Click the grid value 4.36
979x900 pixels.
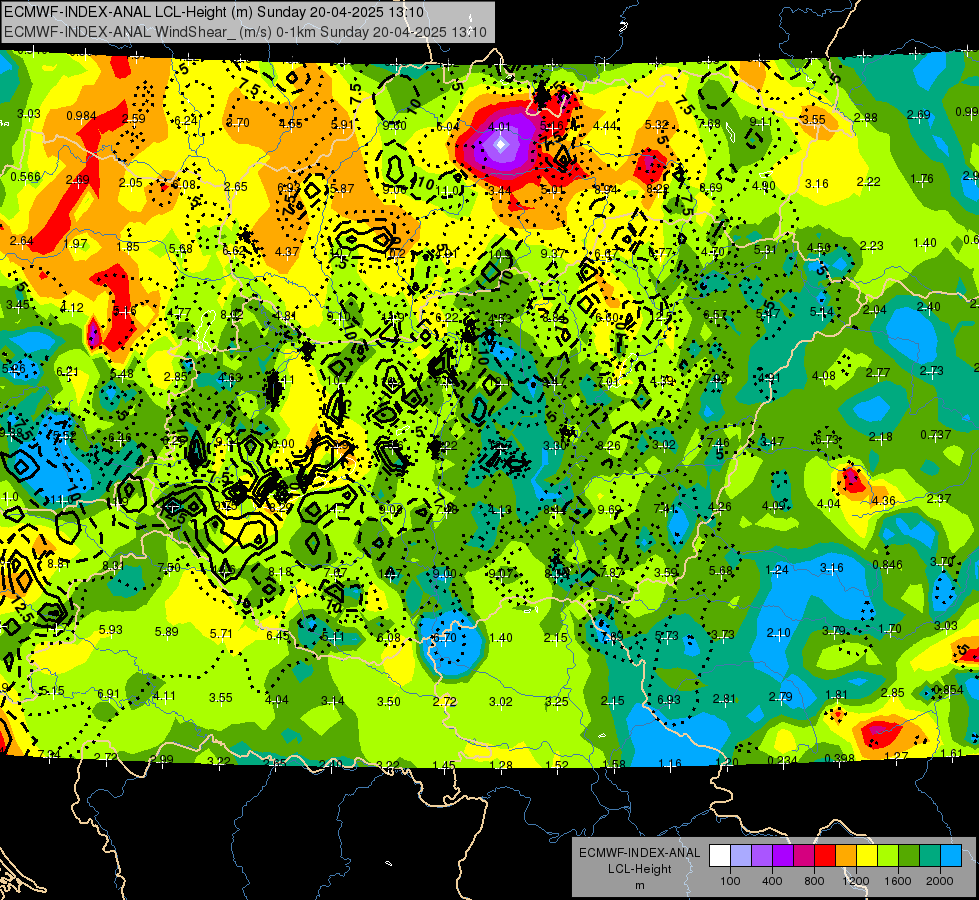(883, 501)
